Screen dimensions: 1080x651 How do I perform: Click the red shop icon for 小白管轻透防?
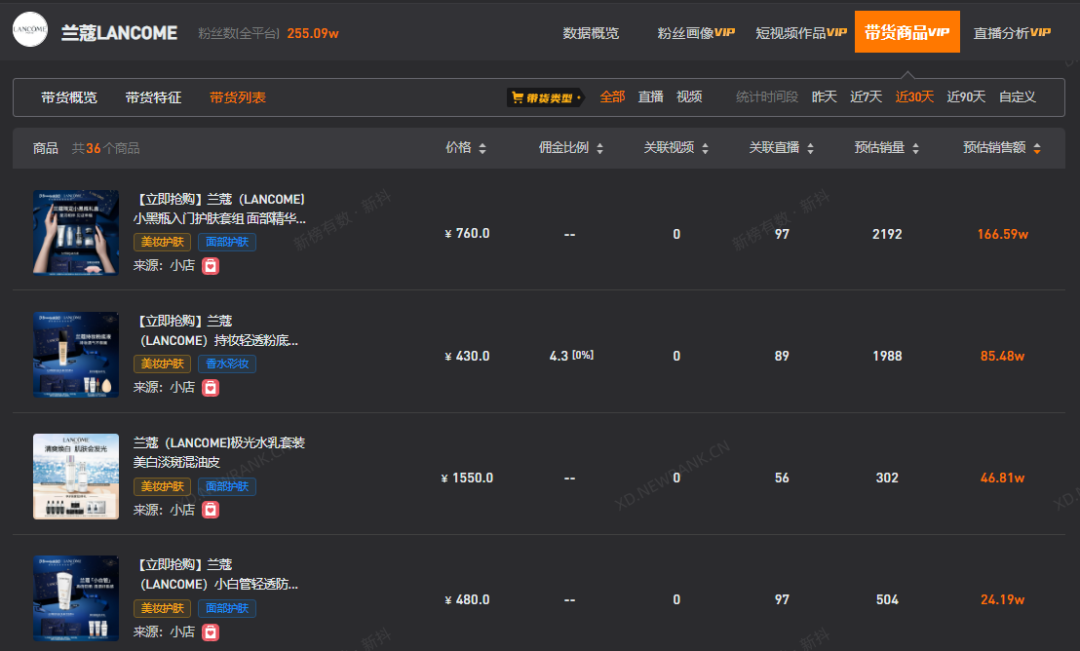(x=211, y=632)
